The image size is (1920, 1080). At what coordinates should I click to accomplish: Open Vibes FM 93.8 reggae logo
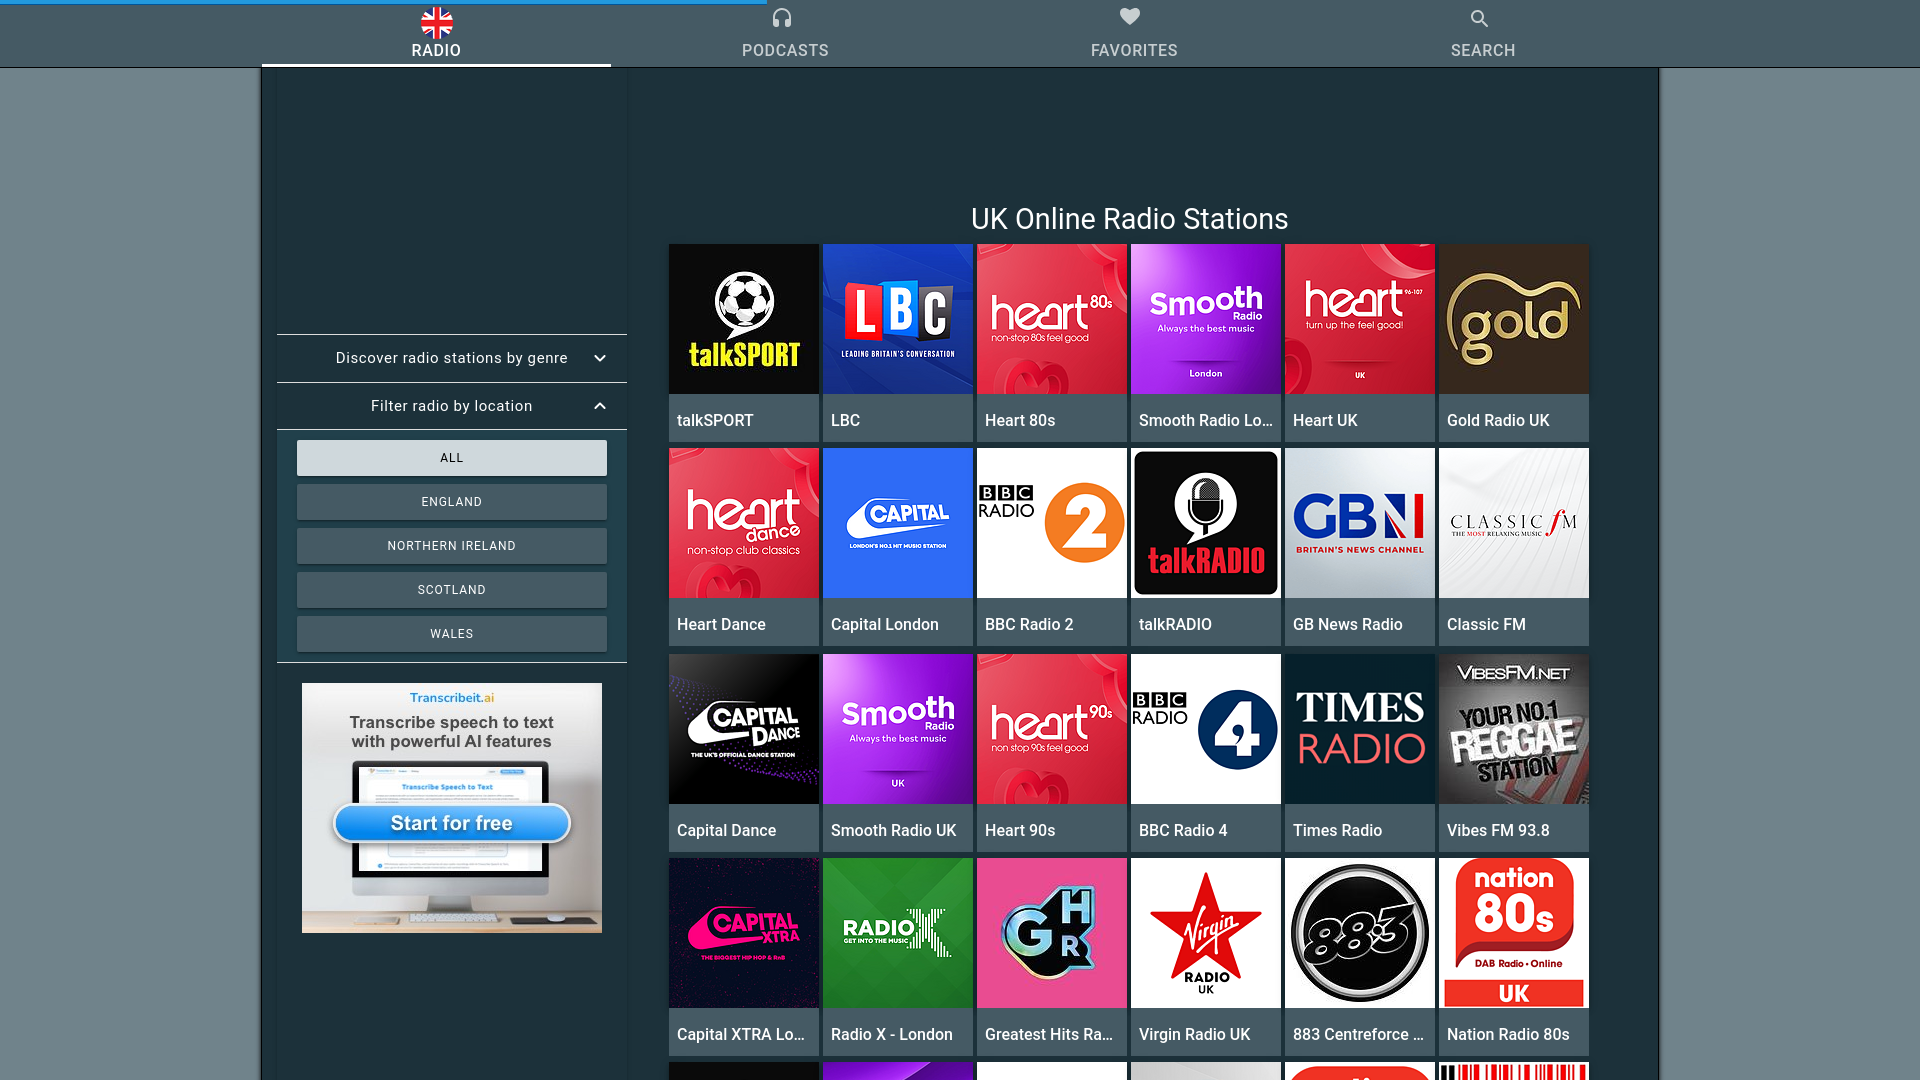[1514, 729]
